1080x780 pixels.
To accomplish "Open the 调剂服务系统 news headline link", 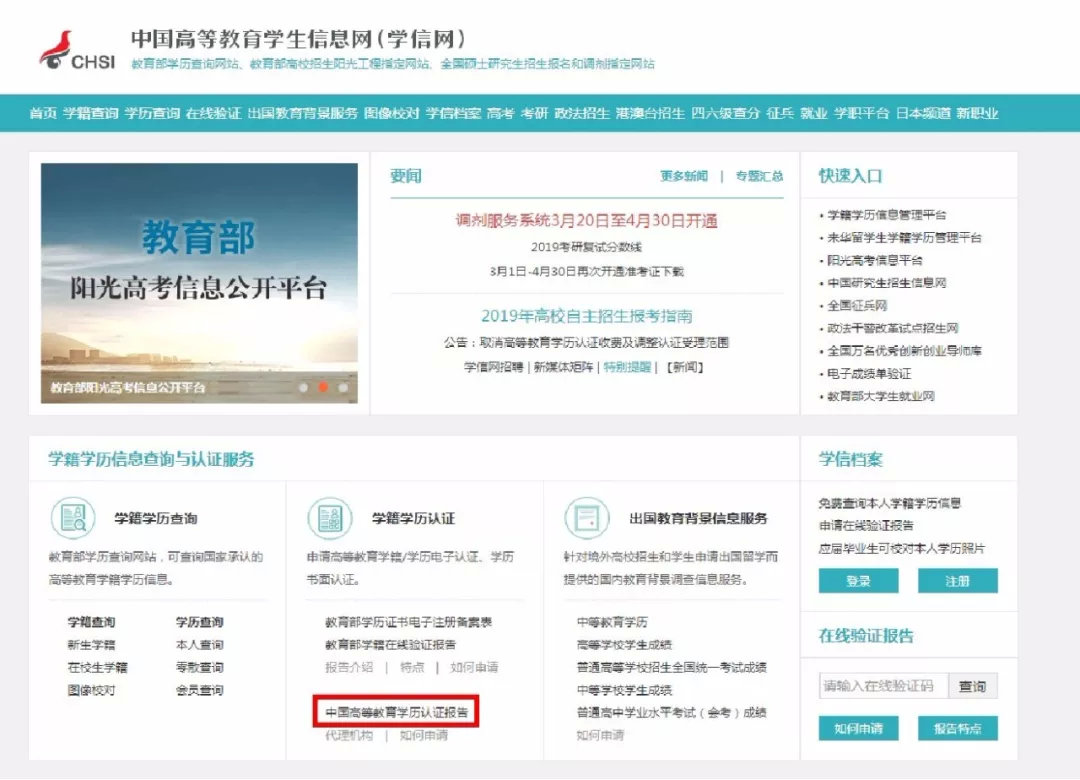I will [585, 221].
